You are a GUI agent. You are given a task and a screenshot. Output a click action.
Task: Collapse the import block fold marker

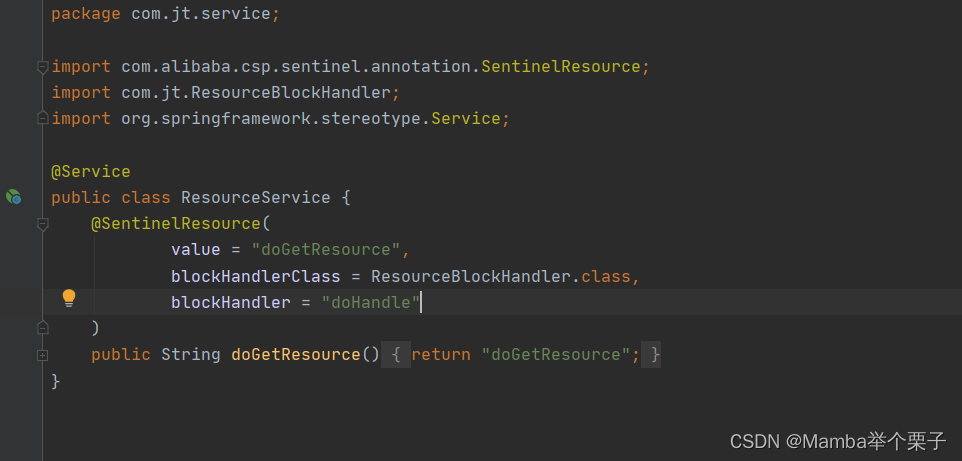coord(42,67)
